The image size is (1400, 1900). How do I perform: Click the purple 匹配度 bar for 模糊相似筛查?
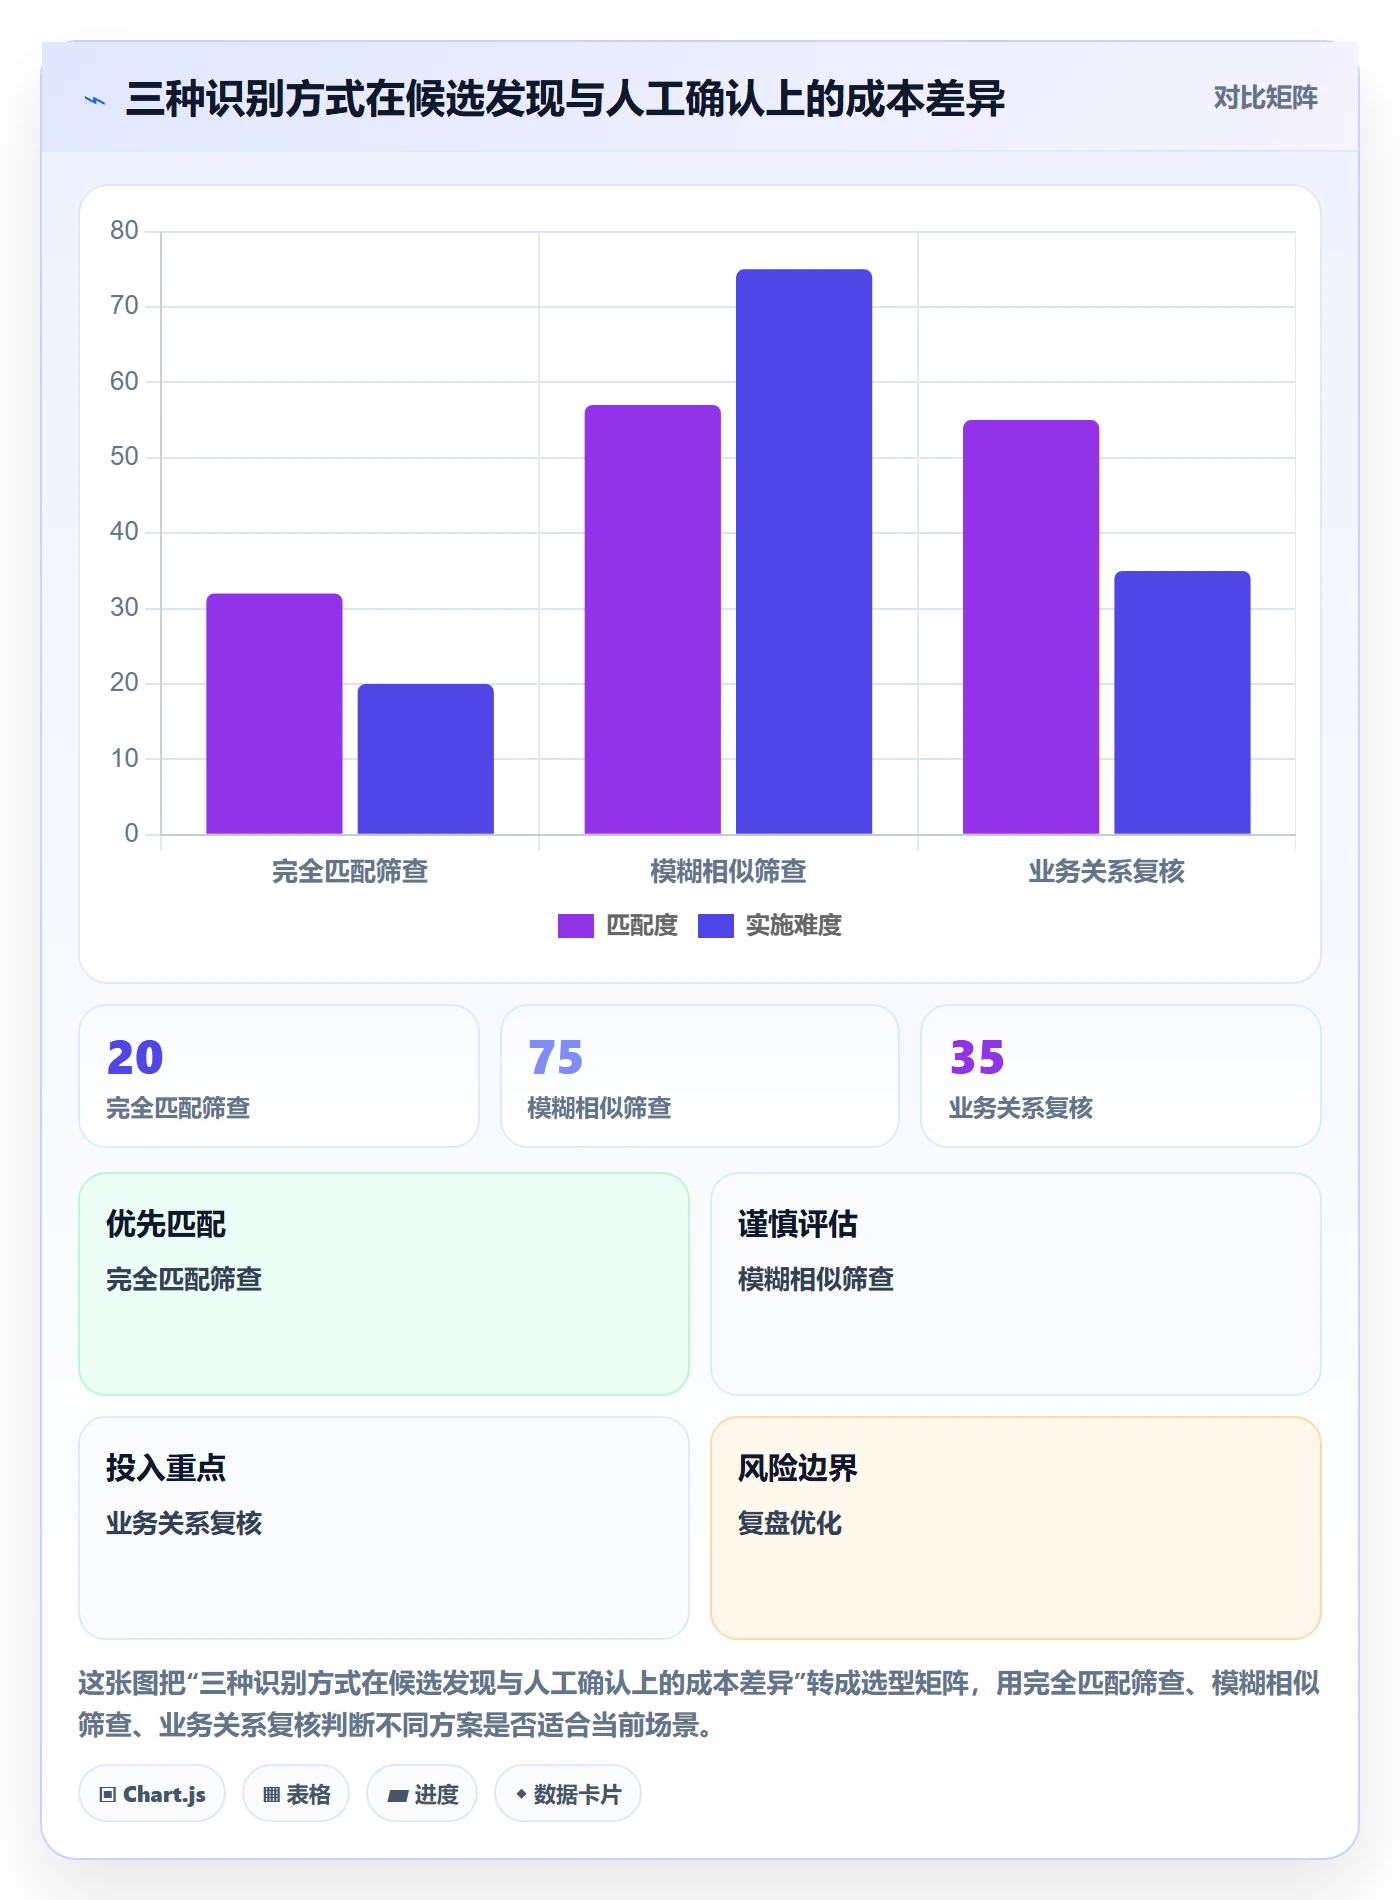[x=653, y=620]
